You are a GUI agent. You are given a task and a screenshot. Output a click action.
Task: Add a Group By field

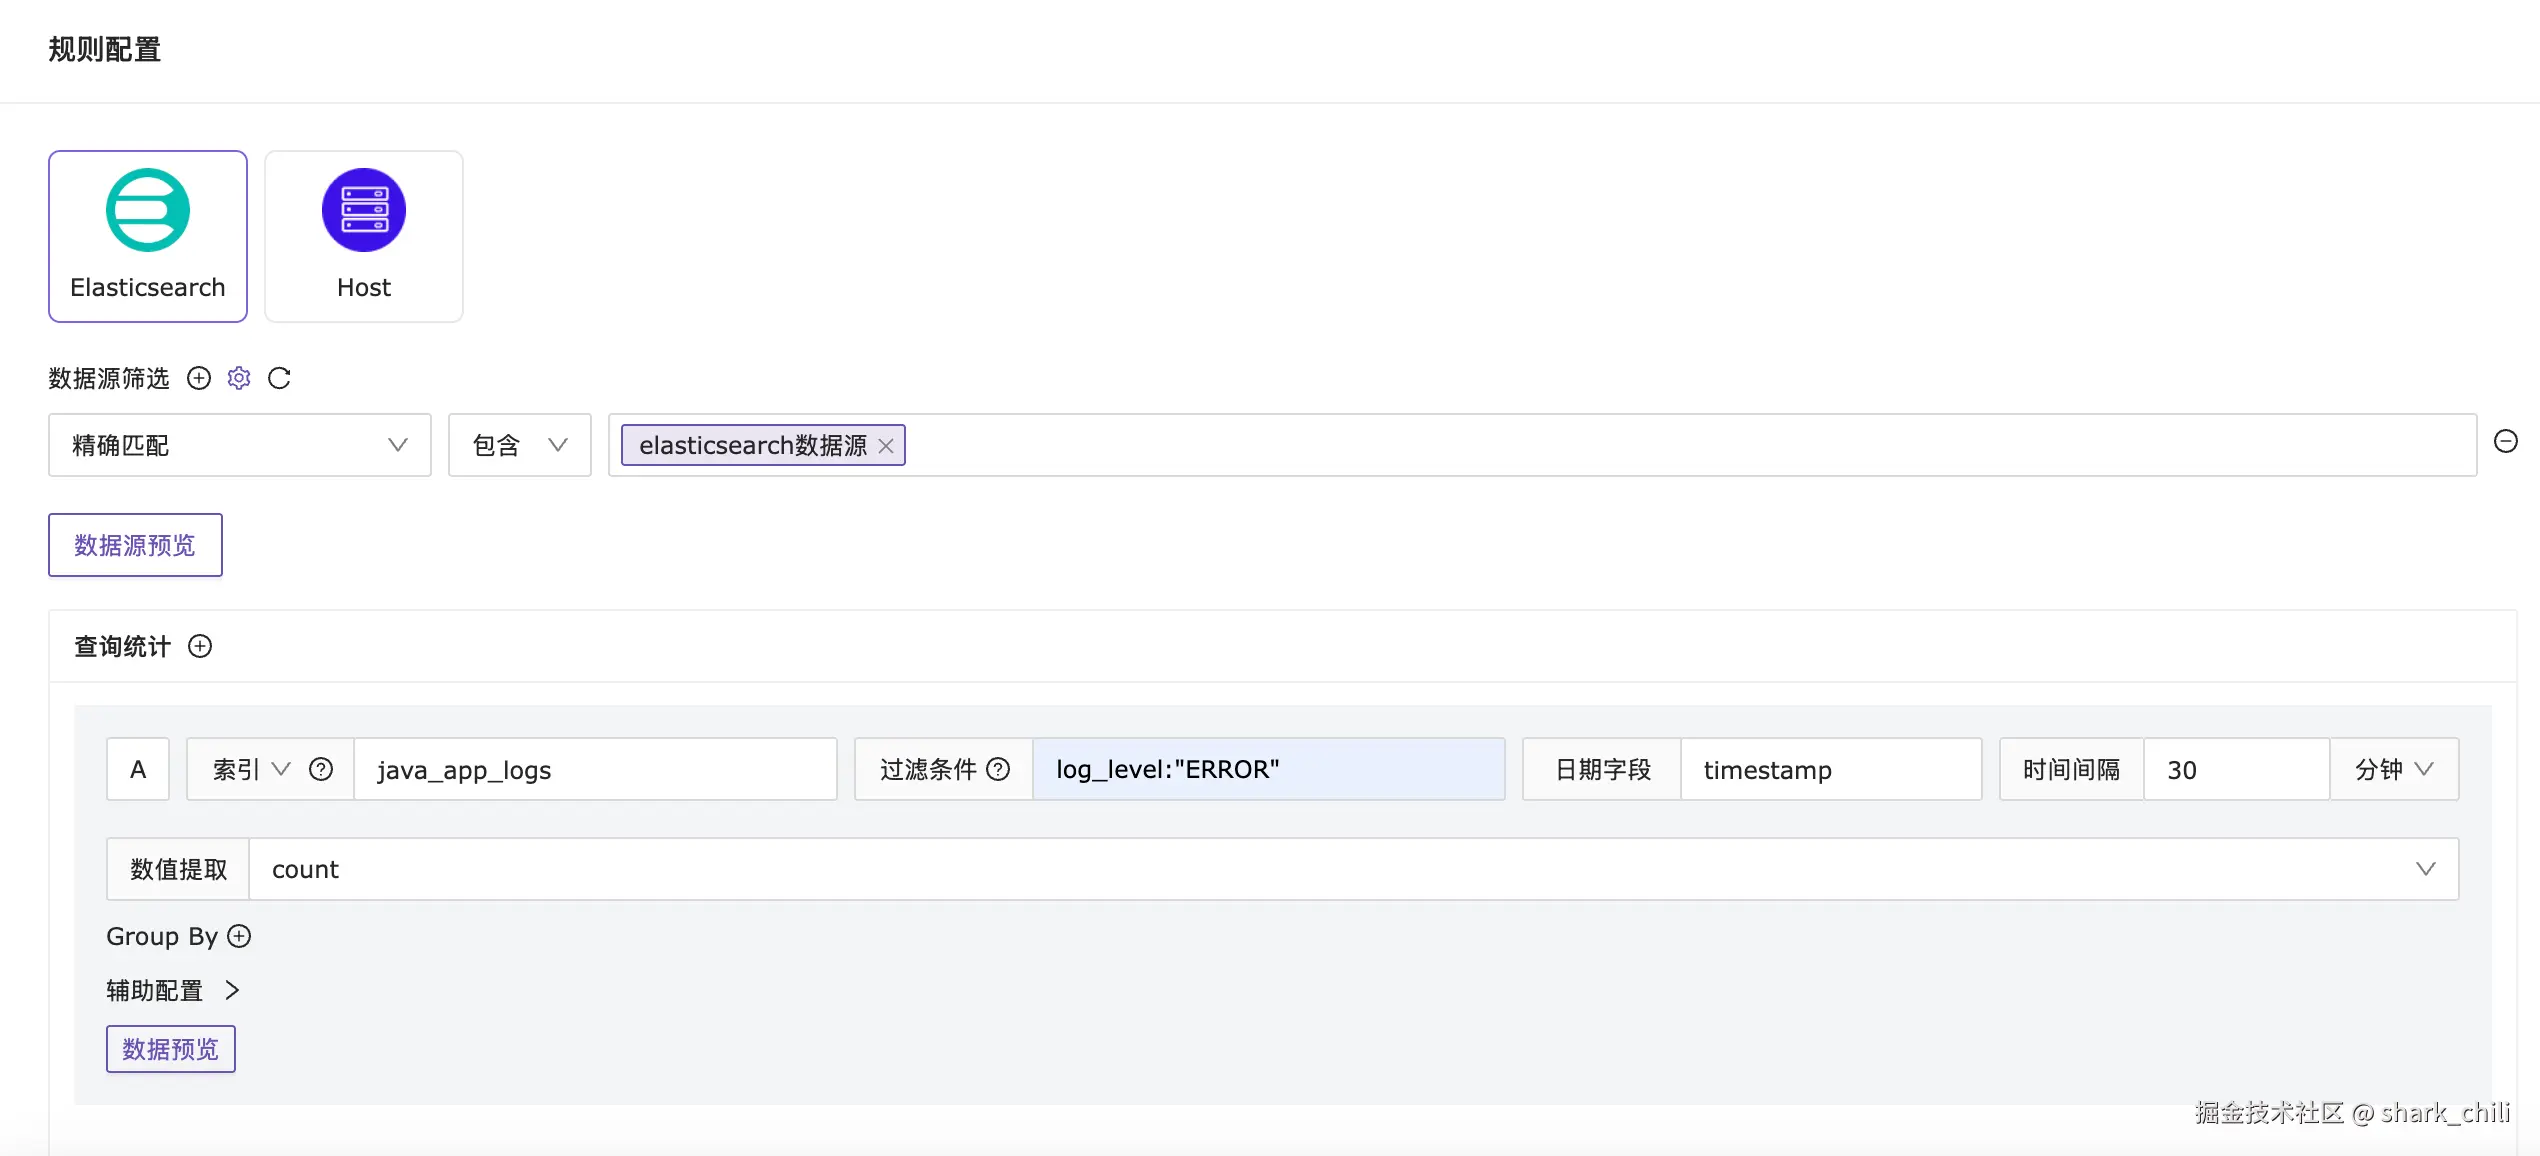239,936
